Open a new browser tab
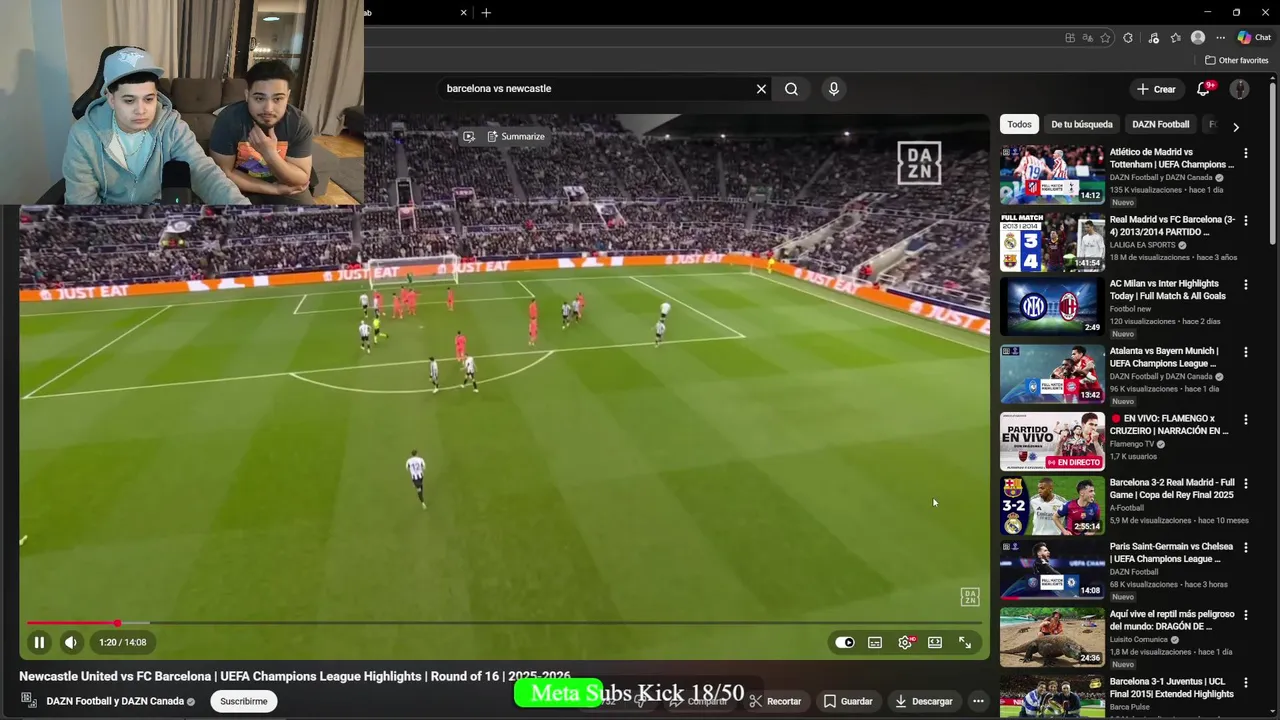The image size is (1280, 720). 486,13
